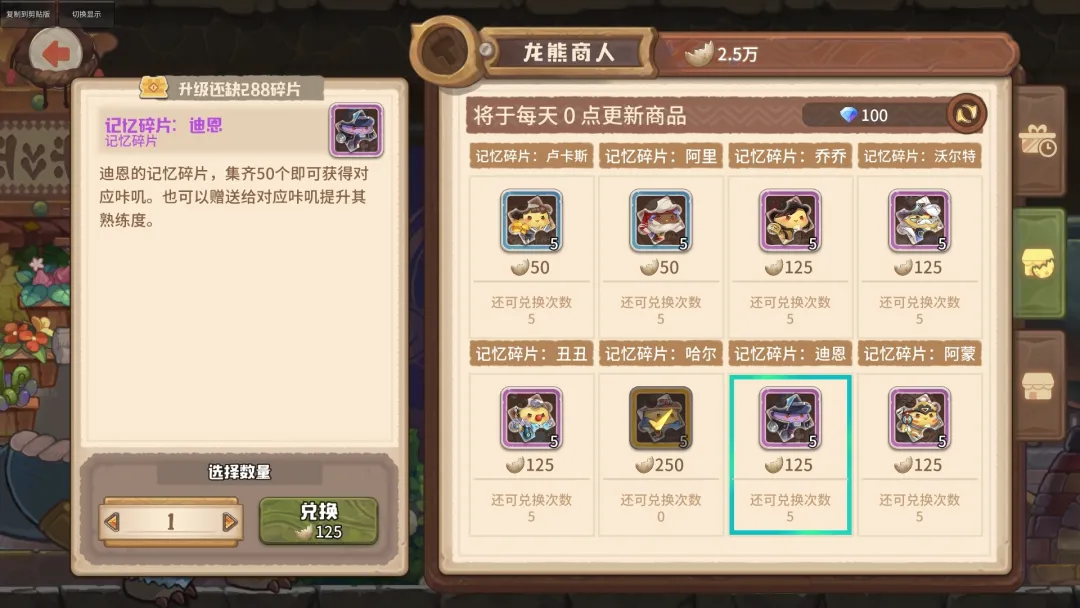Select the 沃尔特 memory fragment icon

click(920, 220)
